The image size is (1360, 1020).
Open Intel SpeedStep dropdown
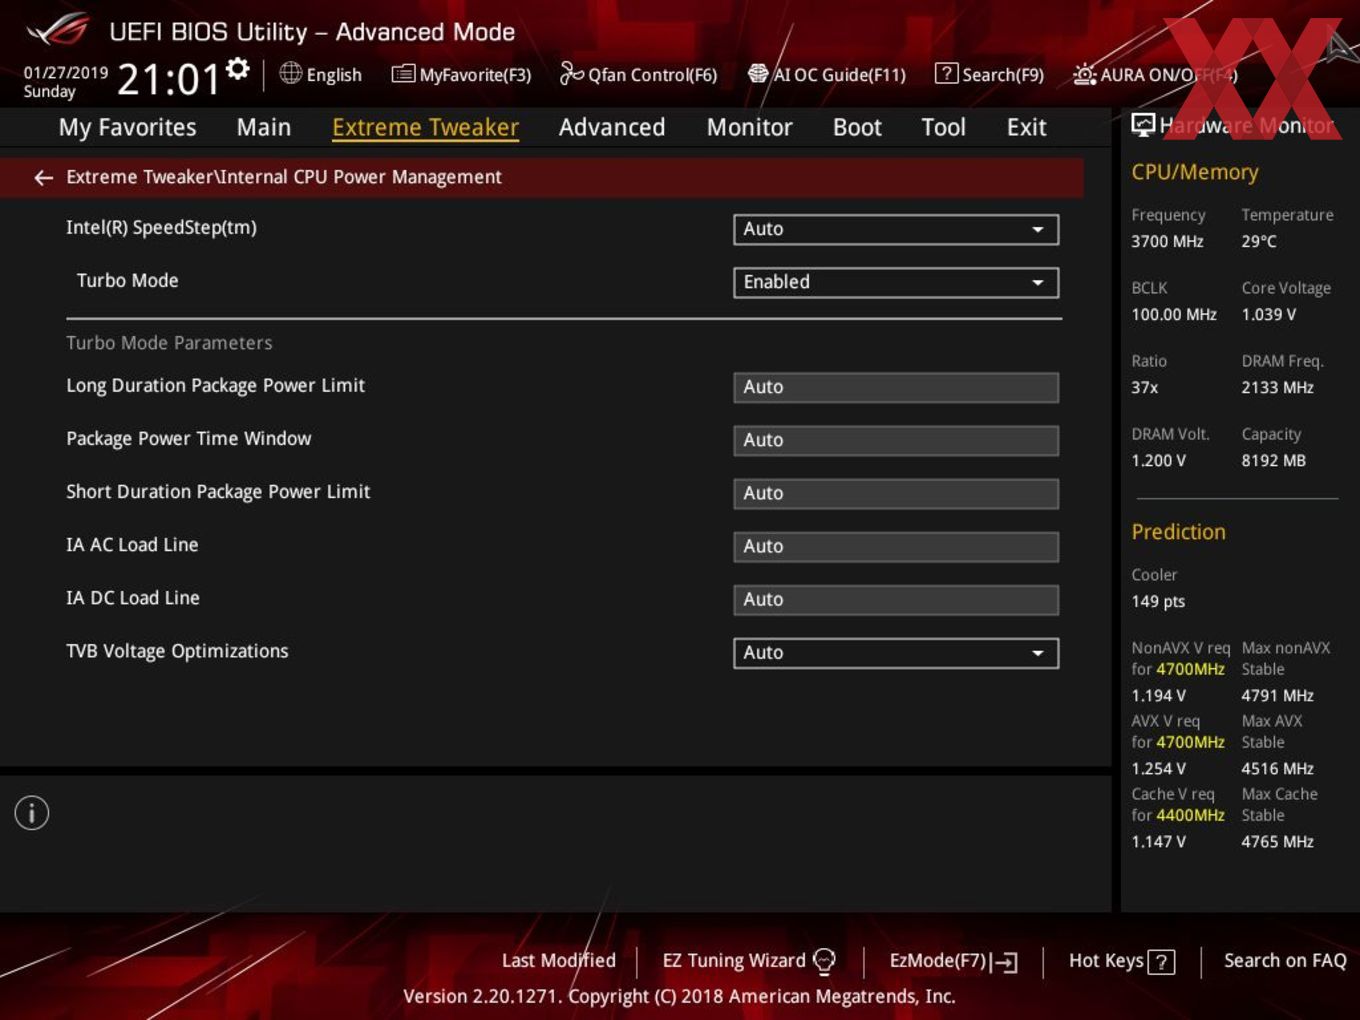tap(896, 229)
